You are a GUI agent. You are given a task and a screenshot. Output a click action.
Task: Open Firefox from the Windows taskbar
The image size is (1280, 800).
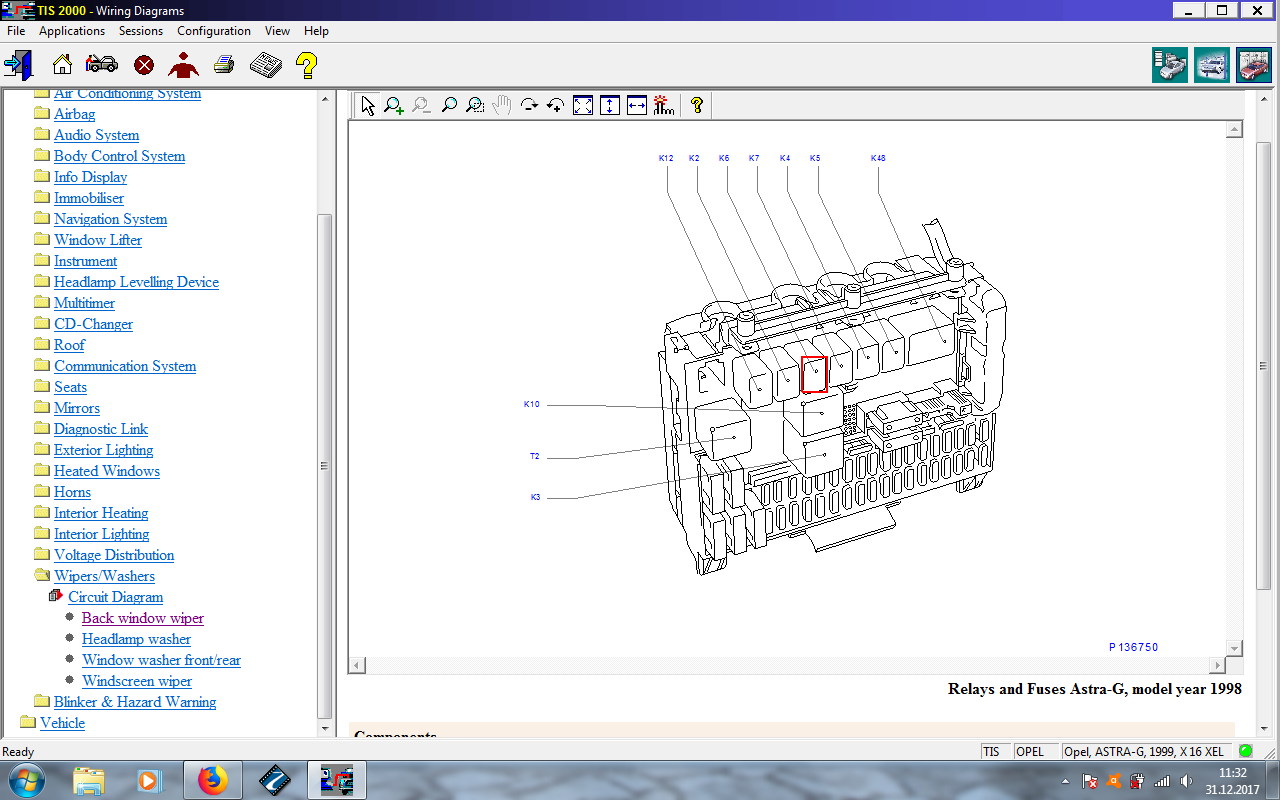pos(212,780)
